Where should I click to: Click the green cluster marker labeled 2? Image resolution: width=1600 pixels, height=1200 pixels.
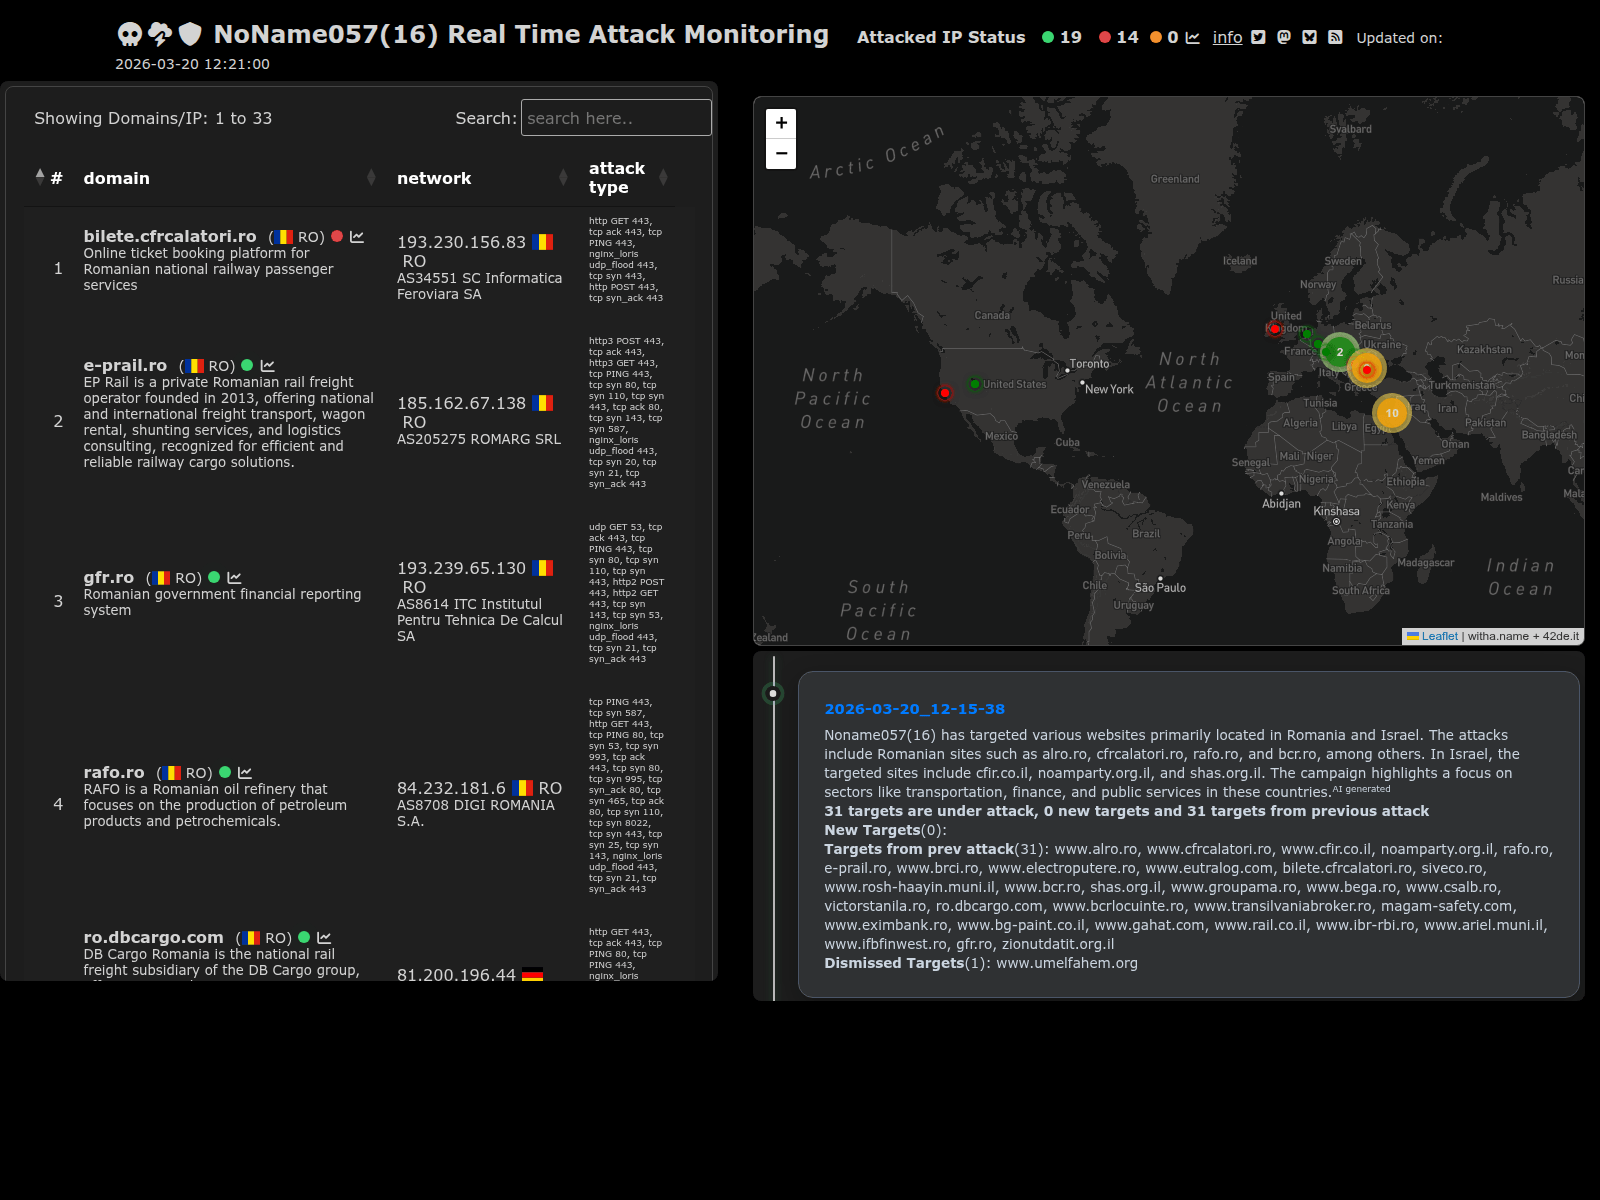click(x=1339, y=352)
